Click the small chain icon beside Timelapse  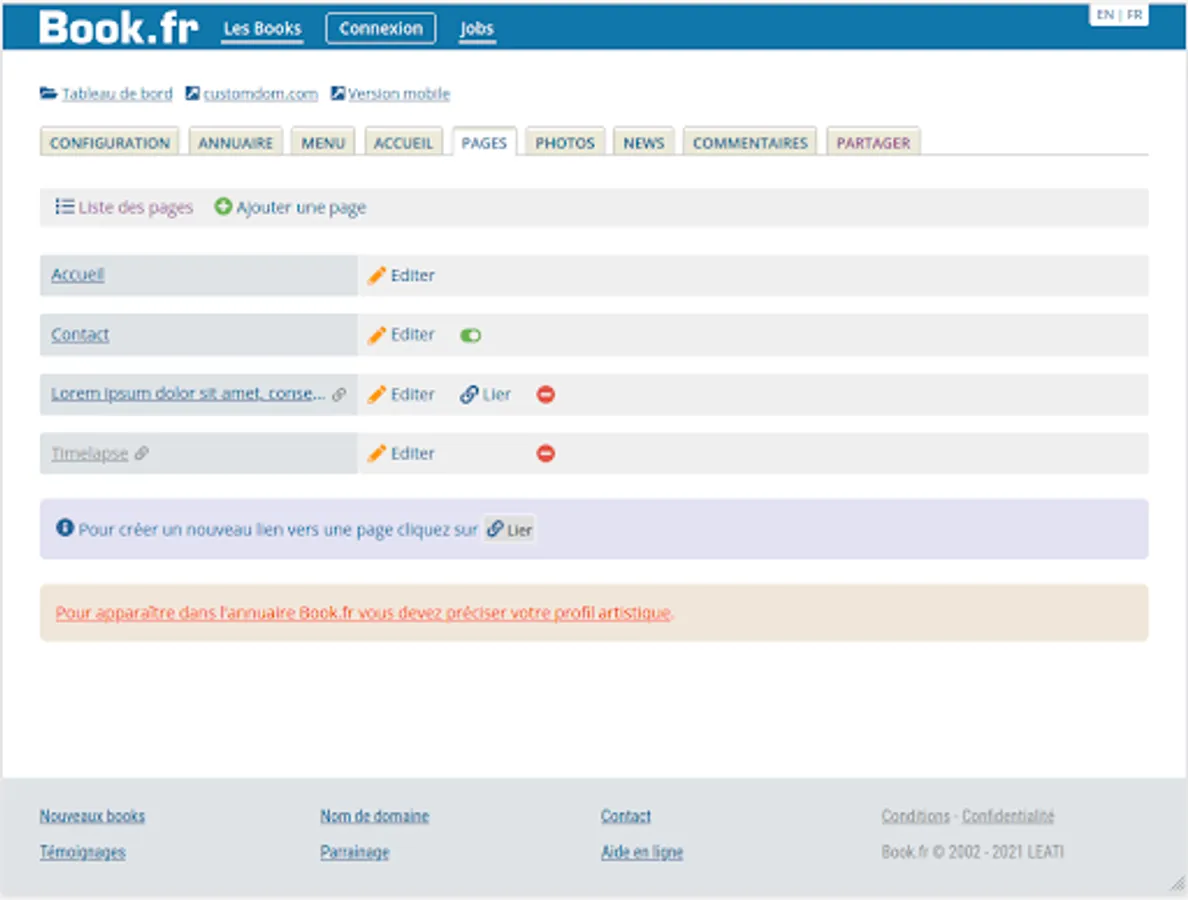[142, 453]
